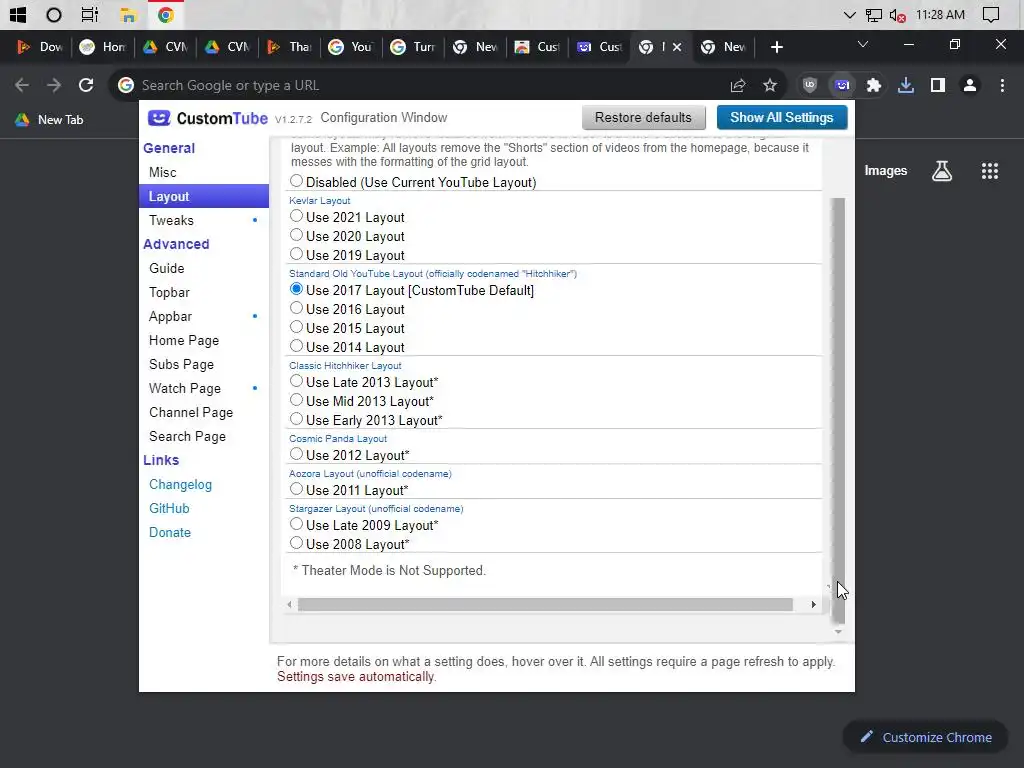Screen dimensions: 1024x768
Task: Open the Chrome profile icon
Action: pyautogui.click(x=970, y=85)
